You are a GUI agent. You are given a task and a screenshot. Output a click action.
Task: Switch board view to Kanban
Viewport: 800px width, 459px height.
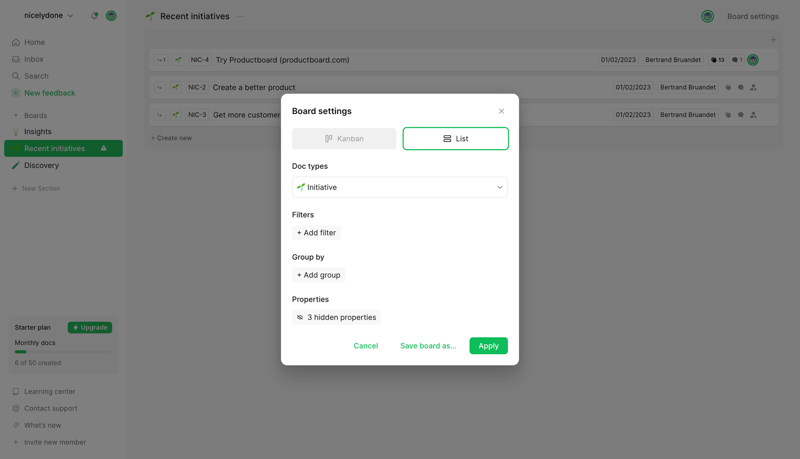(344, 139)
